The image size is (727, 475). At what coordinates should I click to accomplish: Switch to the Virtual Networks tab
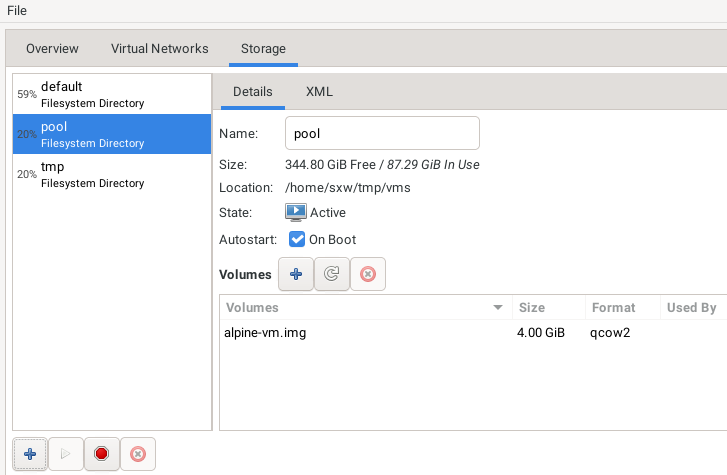[159, 48]
